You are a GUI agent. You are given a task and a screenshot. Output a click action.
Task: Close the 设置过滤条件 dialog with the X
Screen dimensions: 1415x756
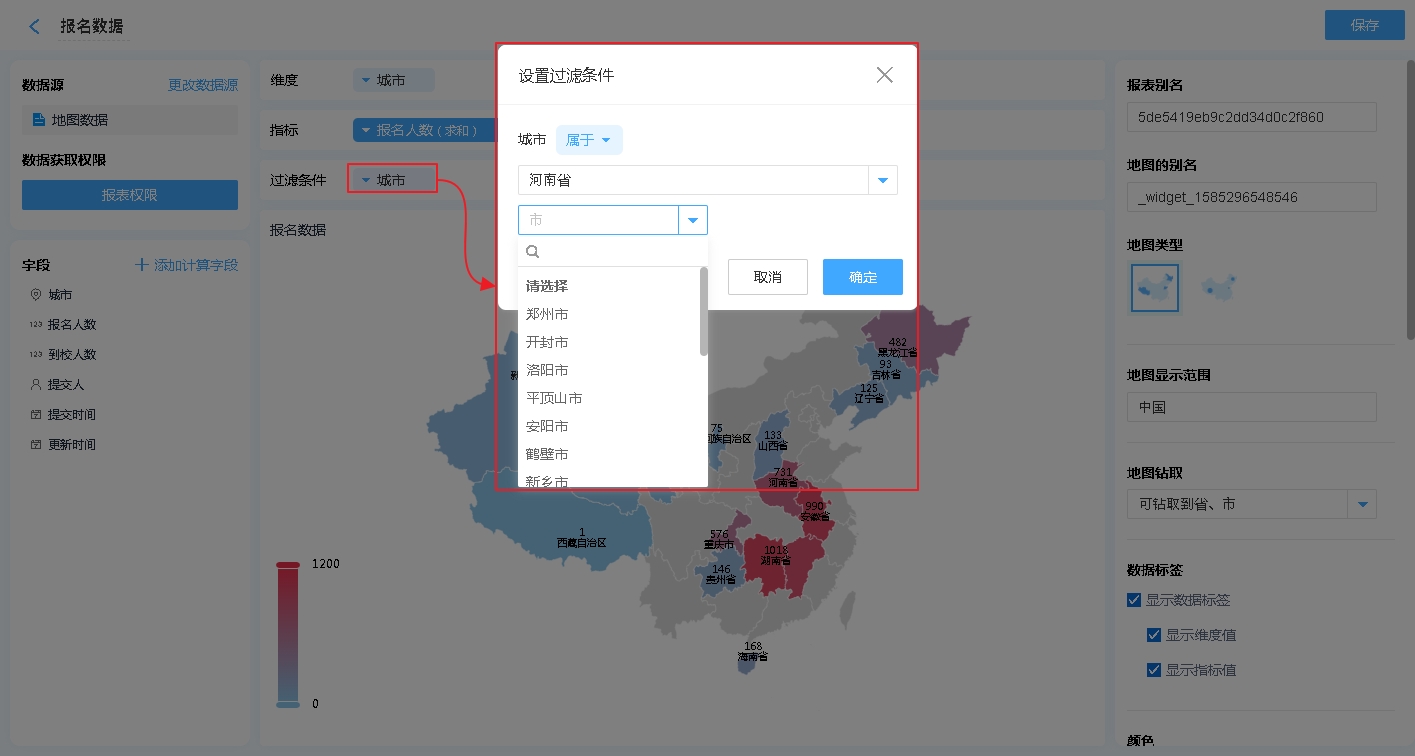[884, 75]
